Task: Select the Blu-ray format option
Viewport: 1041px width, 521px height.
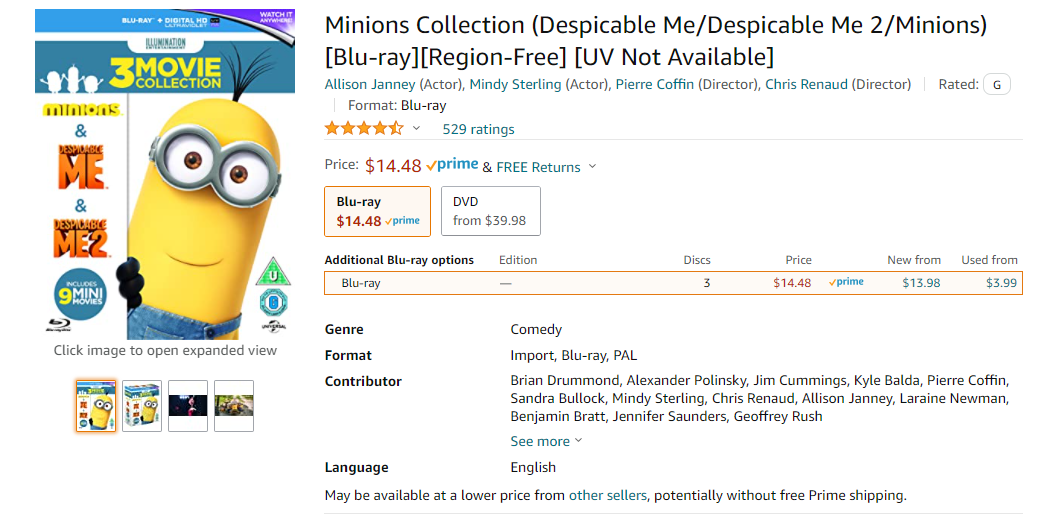Action: (x=378, y=211)
